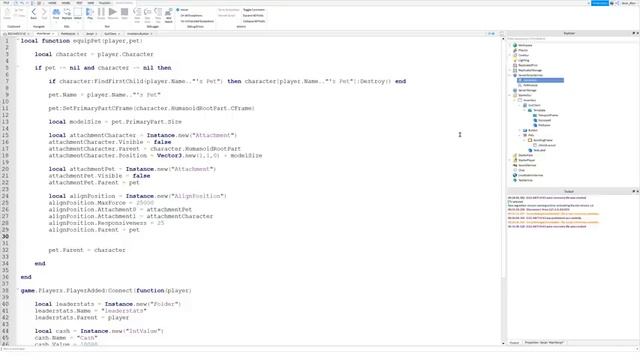This screenshot has width=640, height=360.
Task: Click the Replace tool icon
Action: pos(67,13)
